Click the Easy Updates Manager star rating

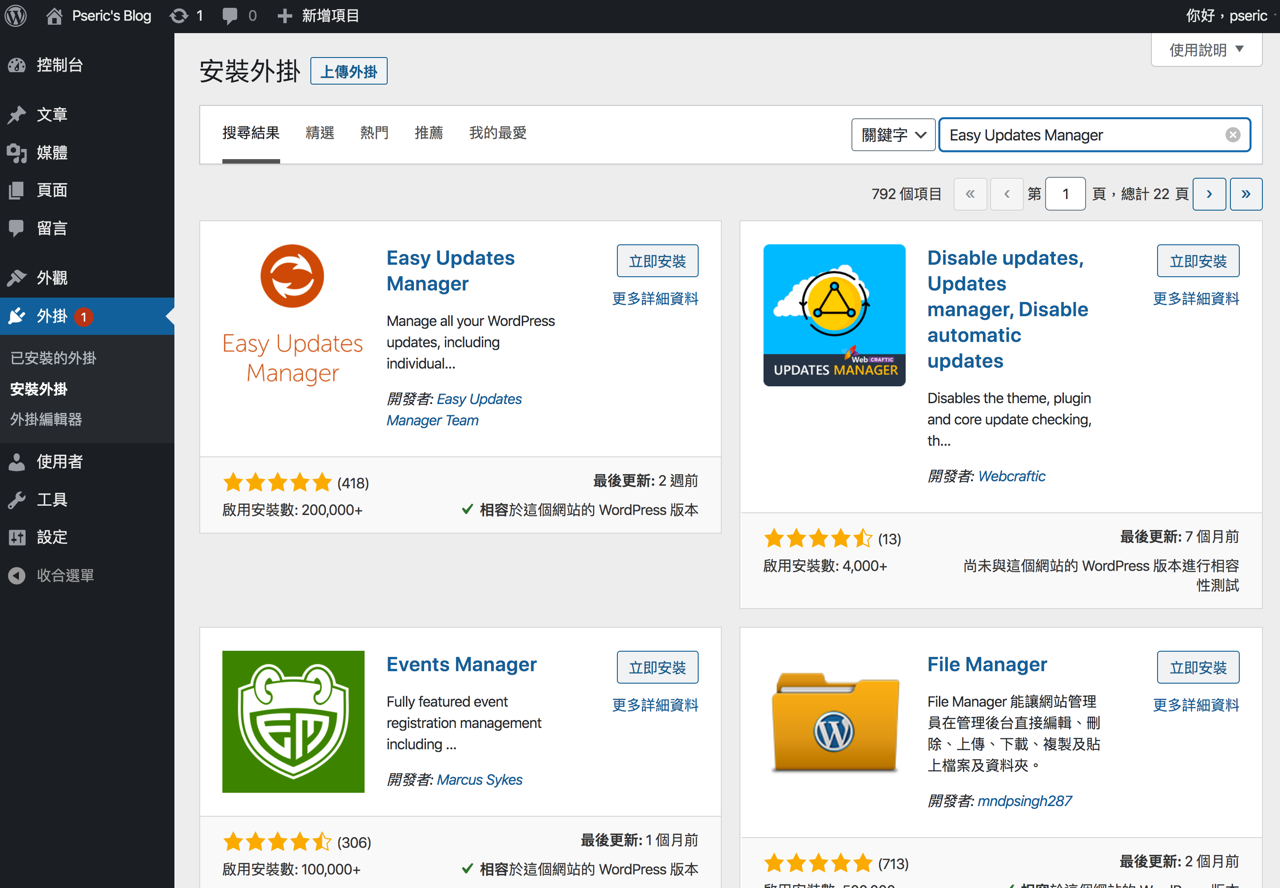pos(277,483)
